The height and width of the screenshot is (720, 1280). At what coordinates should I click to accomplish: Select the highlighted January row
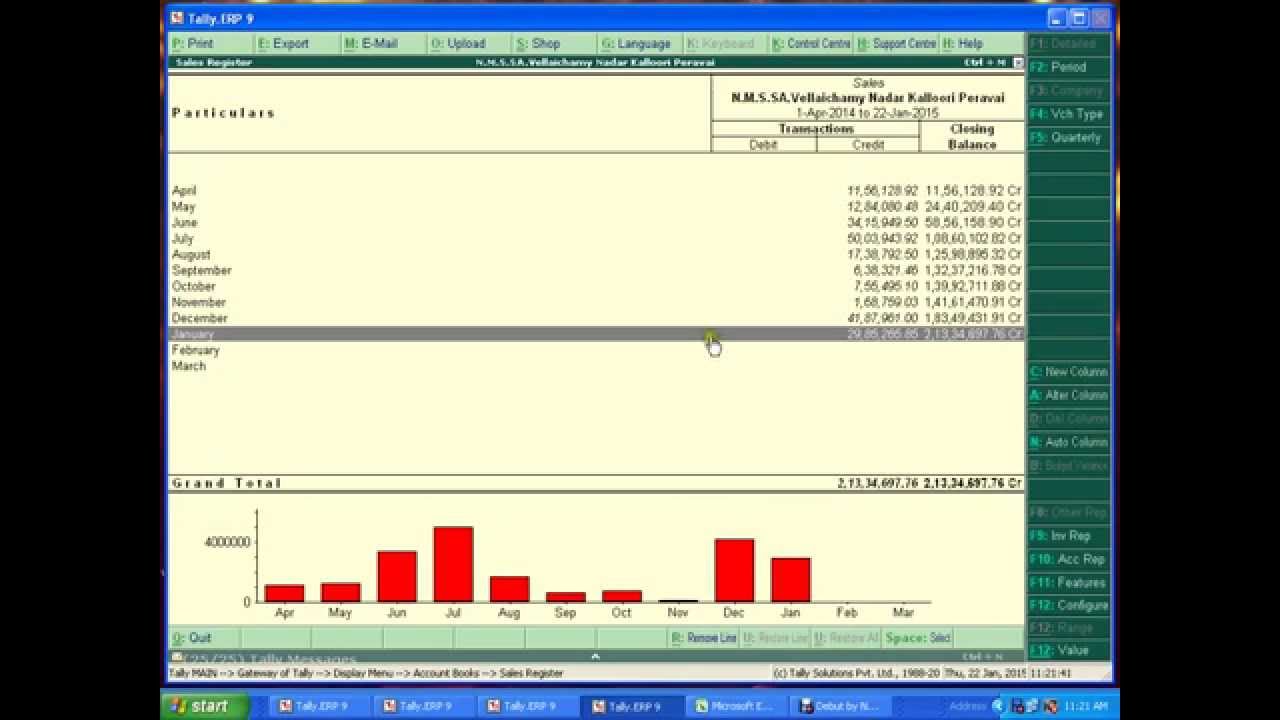tap(596, 334)
